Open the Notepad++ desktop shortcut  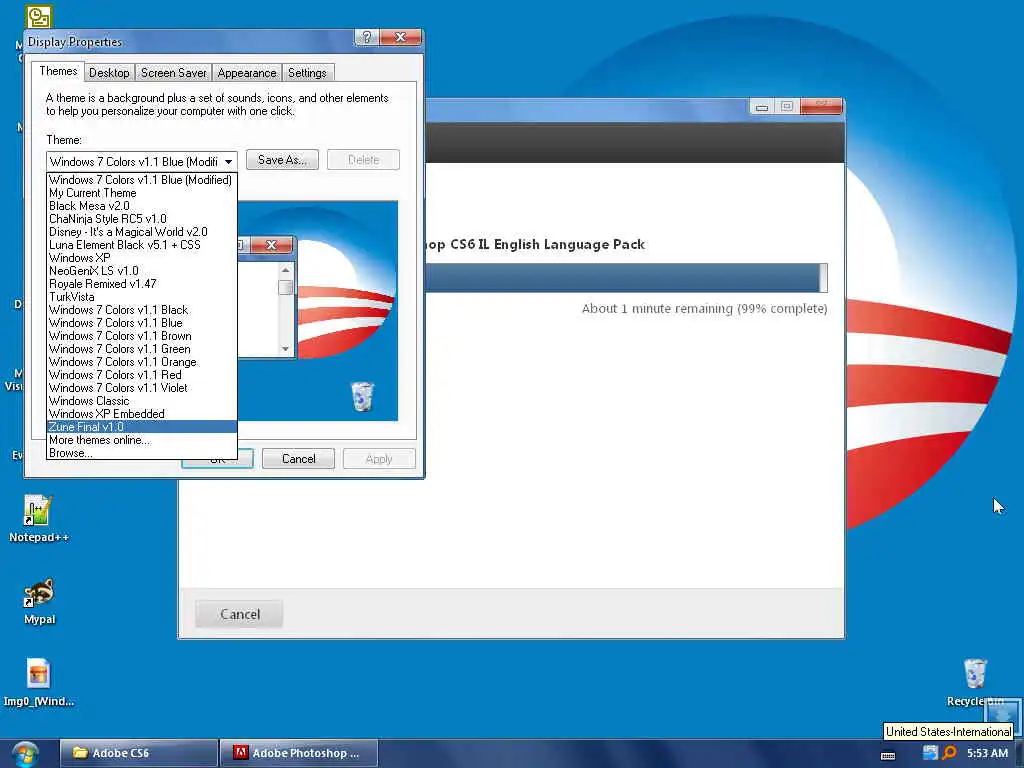[39, 519]
